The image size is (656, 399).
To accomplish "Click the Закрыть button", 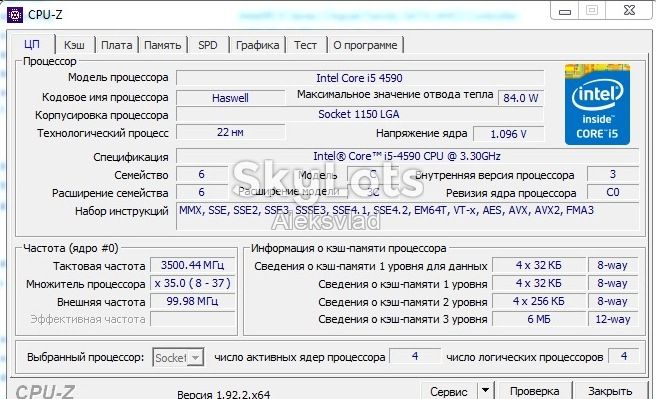I will coord(610,391).
